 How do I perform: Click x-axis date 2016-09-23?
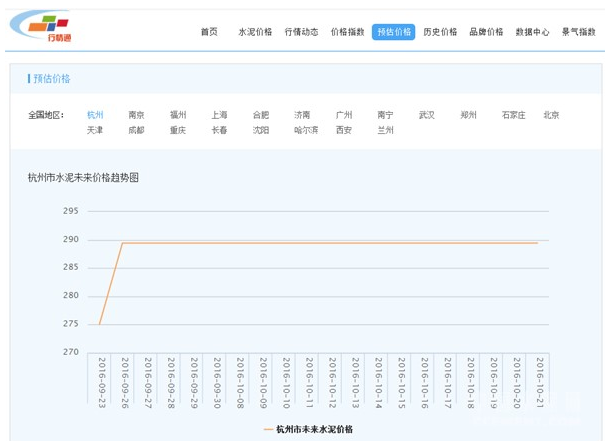click(x=102, y=383)
